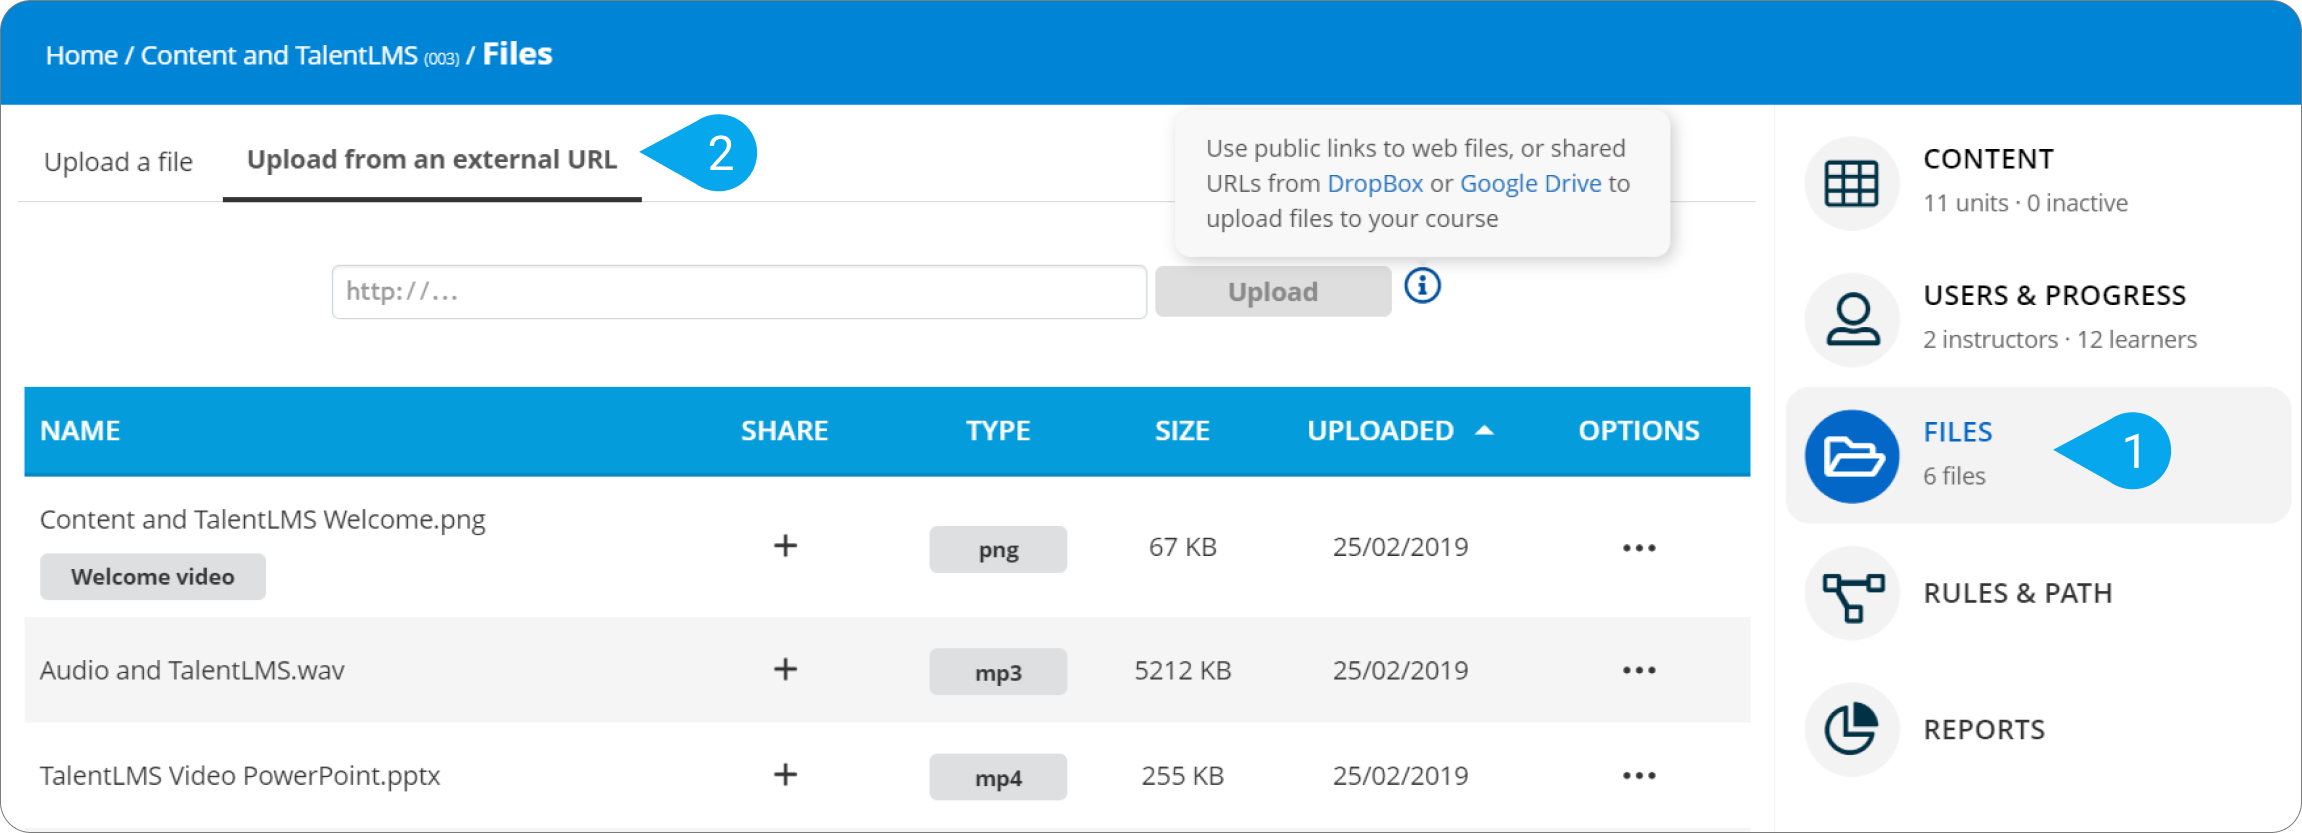The width and height of the screenshot is (2302, 833).
Task: Open the Reports pie chart icon
Action: (x=1851, y=729)
